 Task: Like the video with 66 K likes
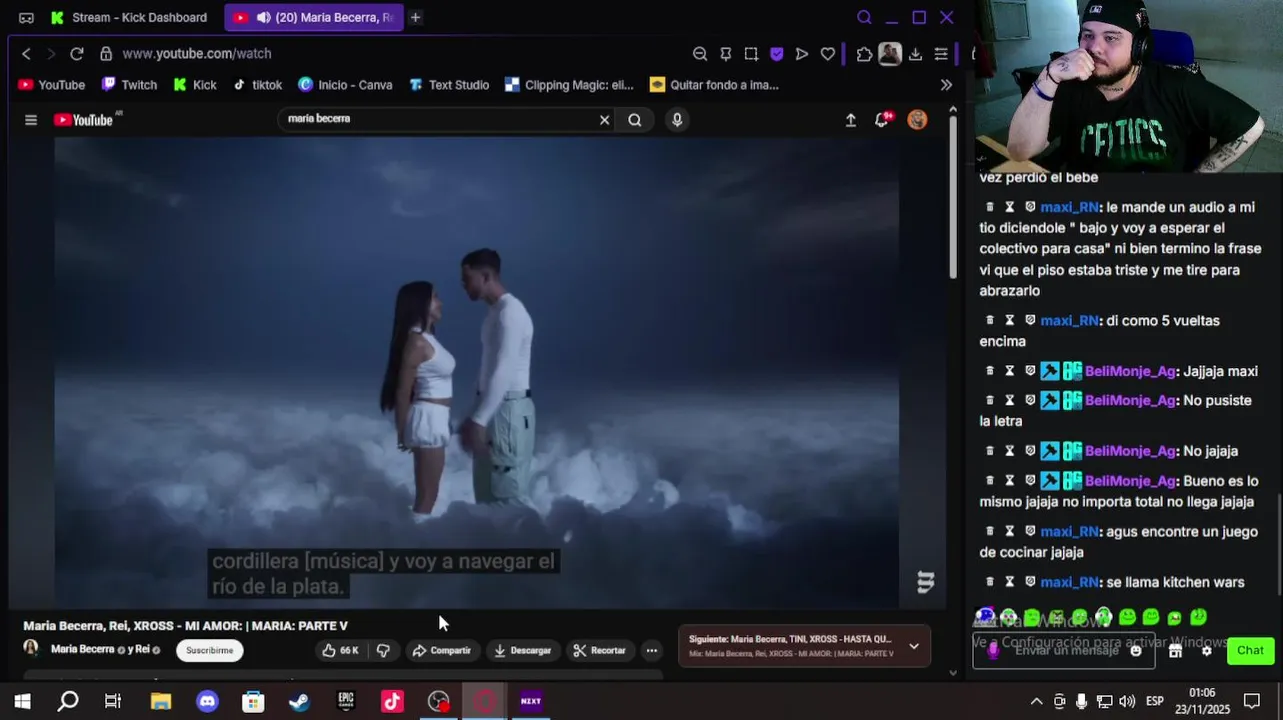click(x=340, y=650)
